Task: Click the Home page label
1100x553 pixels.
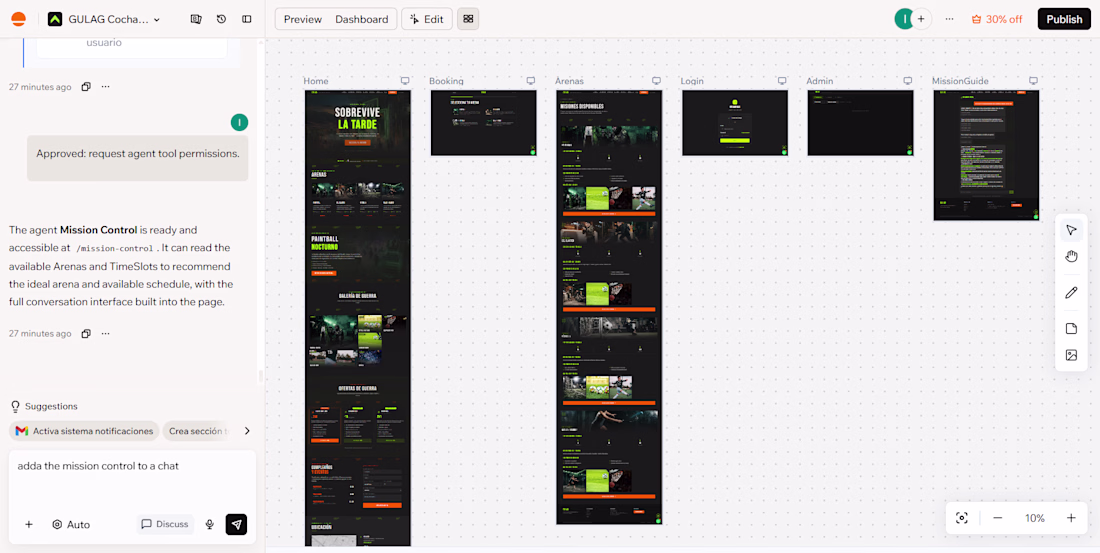Action: 316,81
